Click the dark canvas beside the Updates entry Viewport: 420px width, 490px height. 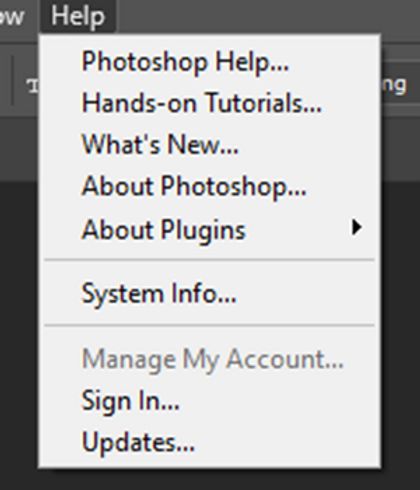(x=401, y=442)
